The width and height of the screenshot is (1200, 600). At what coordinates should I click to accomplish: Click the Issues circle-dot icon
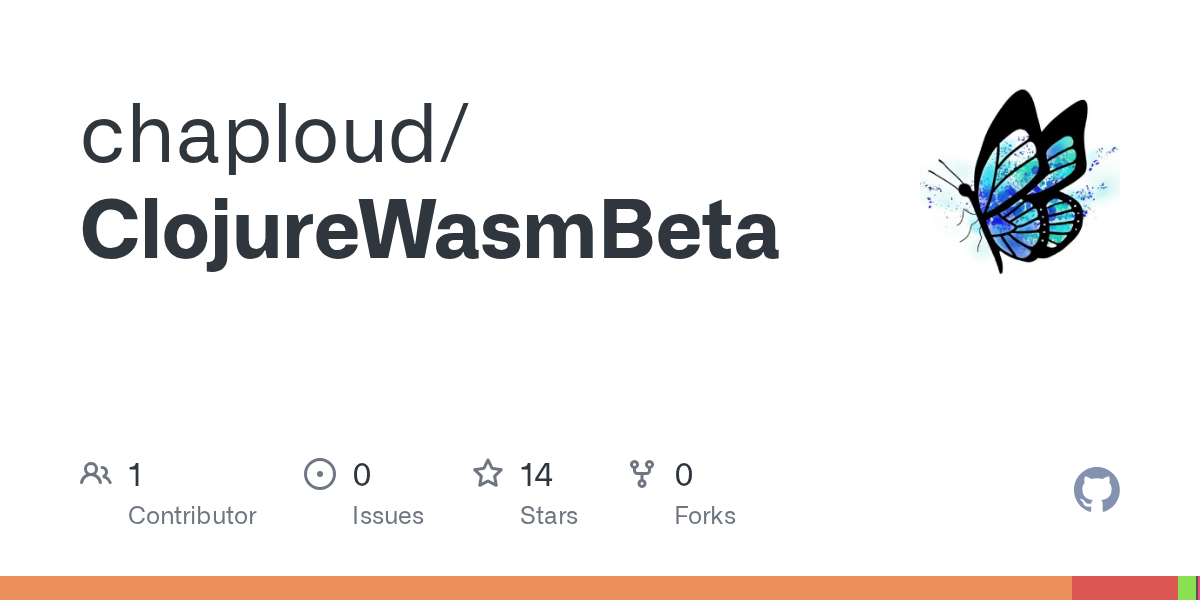(x=320, y=474)
